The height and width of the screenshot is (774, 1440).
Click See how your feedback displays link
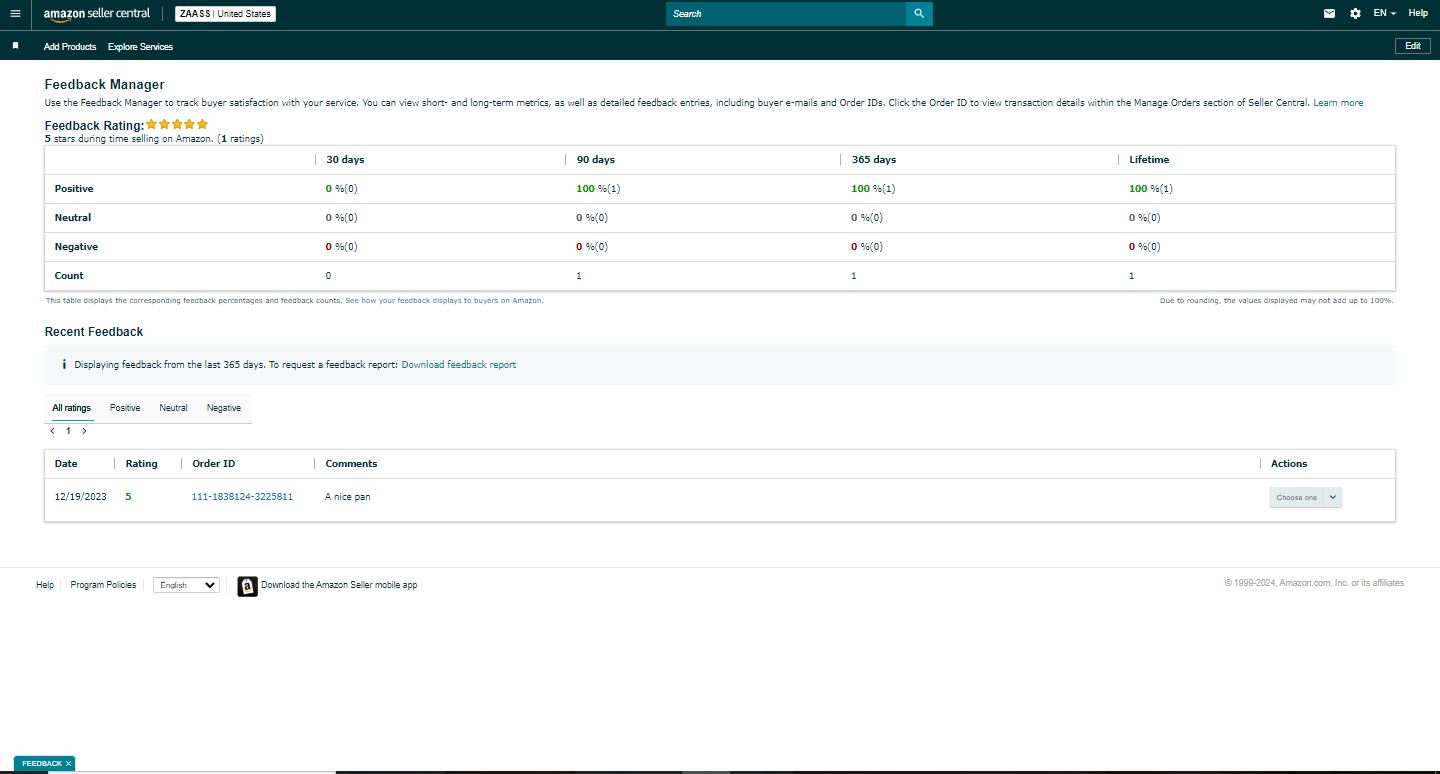tap(444, 300)
